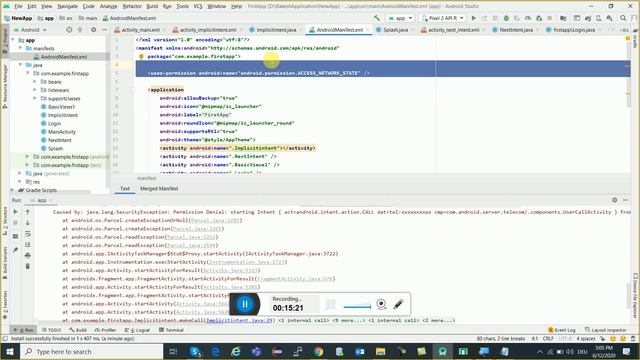Hide the Project panel with minus icon
This screenshot has height=360, width=640.
104,30
